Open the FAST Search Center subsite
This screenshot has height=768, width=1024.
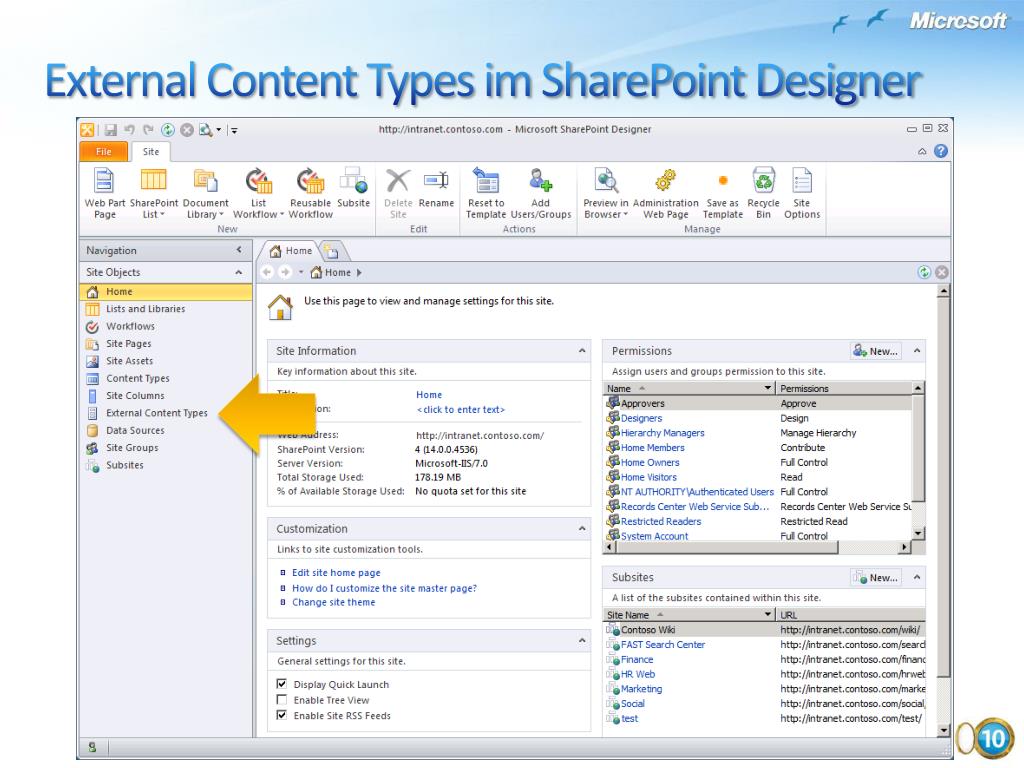pos(663,645)
